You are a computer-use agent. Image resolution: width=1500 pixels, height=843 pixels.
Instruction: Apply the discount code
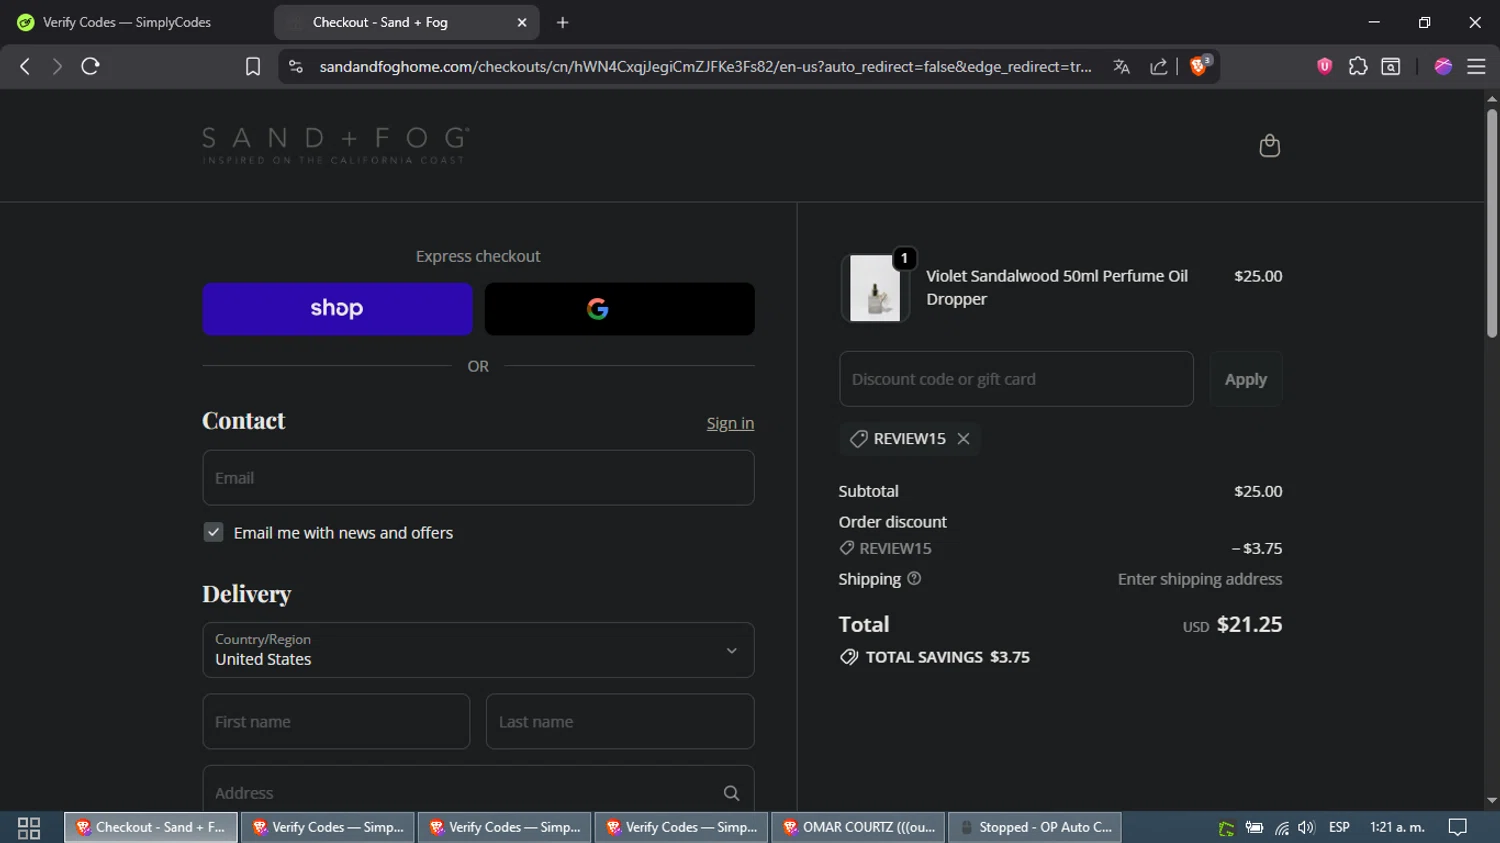click(1245, 379)
